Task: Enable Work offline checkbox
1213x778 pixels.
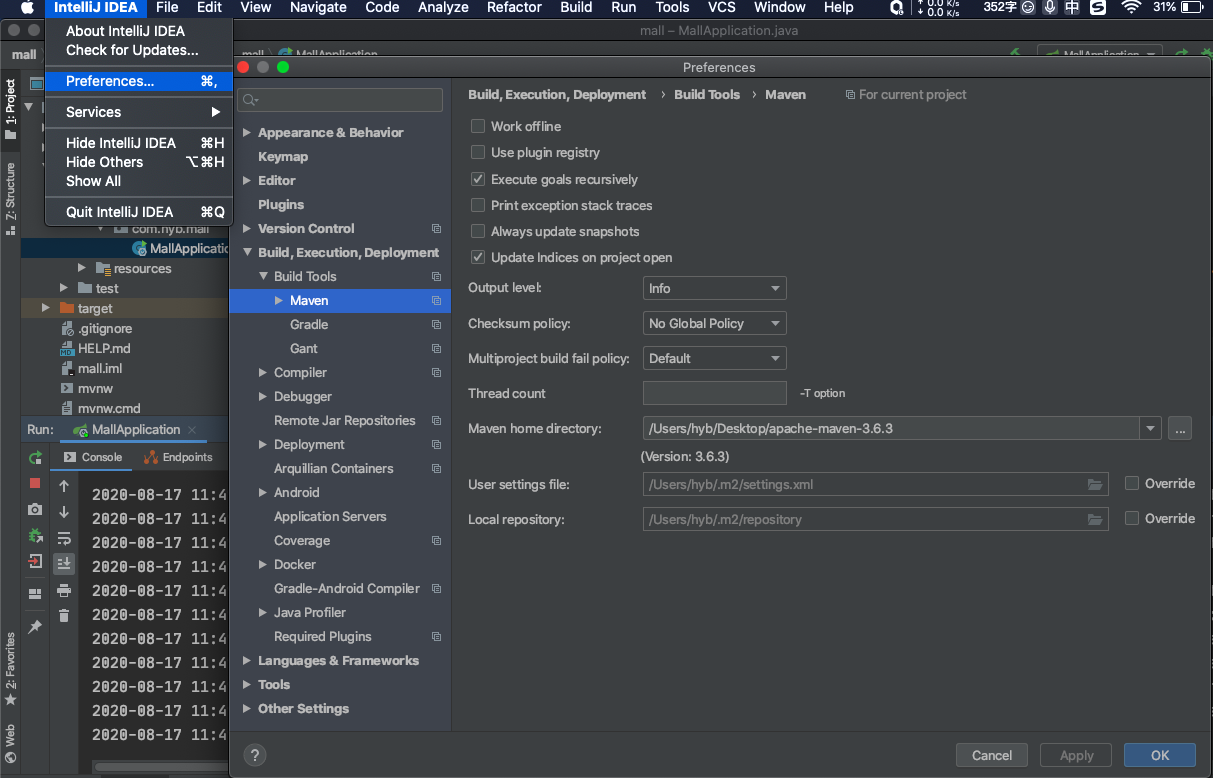Action: pos(478,126)
